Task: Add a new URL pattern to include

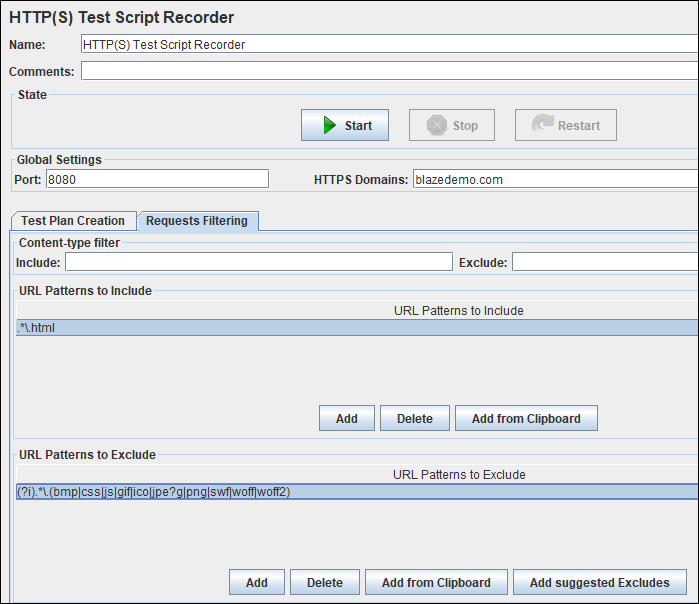Action: coord(346,418)
